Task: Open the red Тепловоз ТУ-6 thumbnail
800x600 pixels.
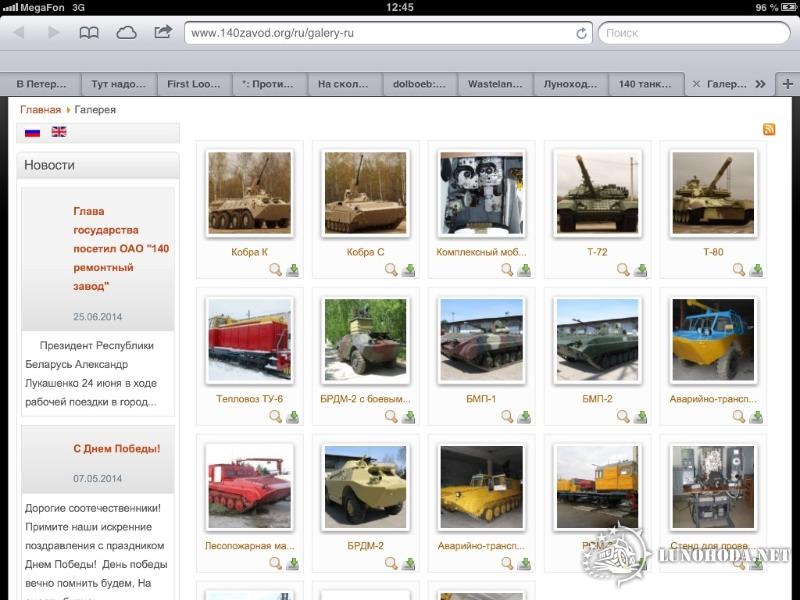Action: click(x=249, y=340)
